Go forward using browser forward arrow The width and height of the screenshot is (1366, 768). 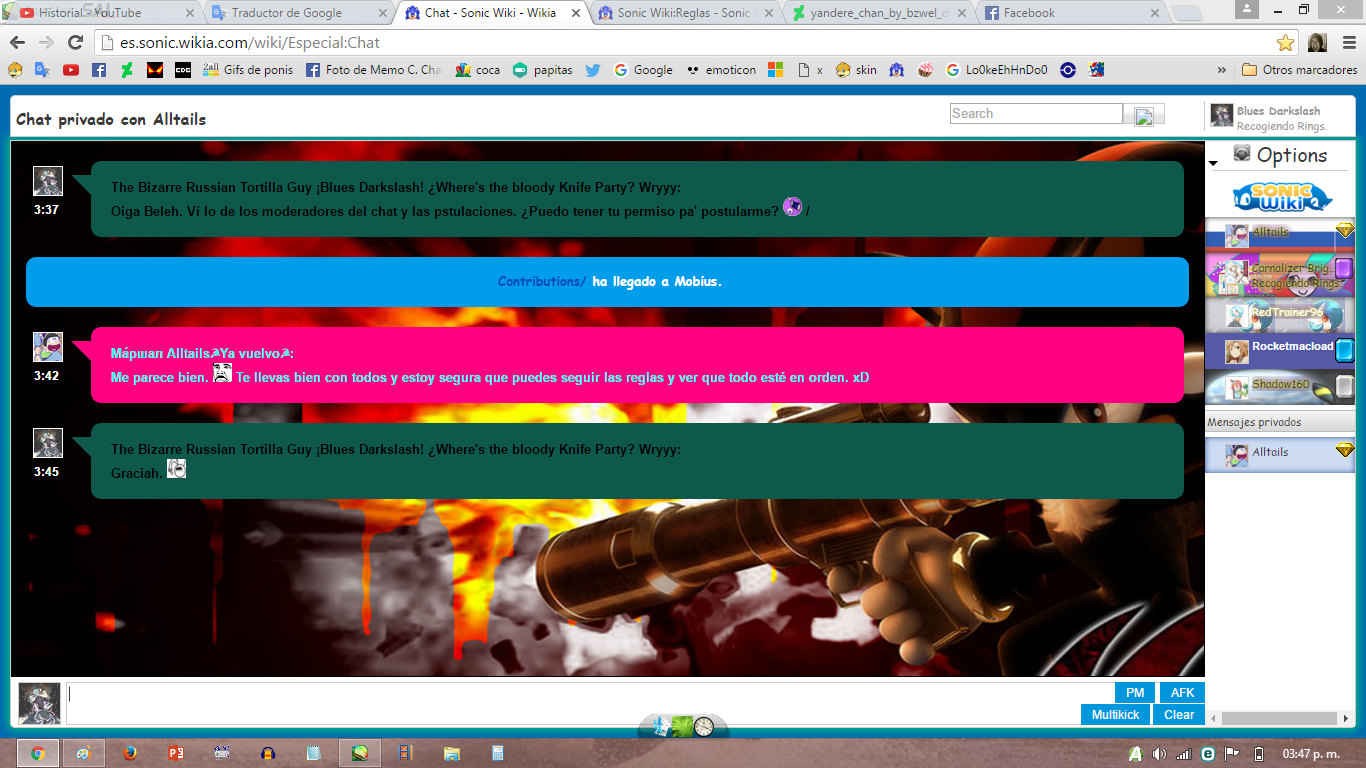point(46,42)
